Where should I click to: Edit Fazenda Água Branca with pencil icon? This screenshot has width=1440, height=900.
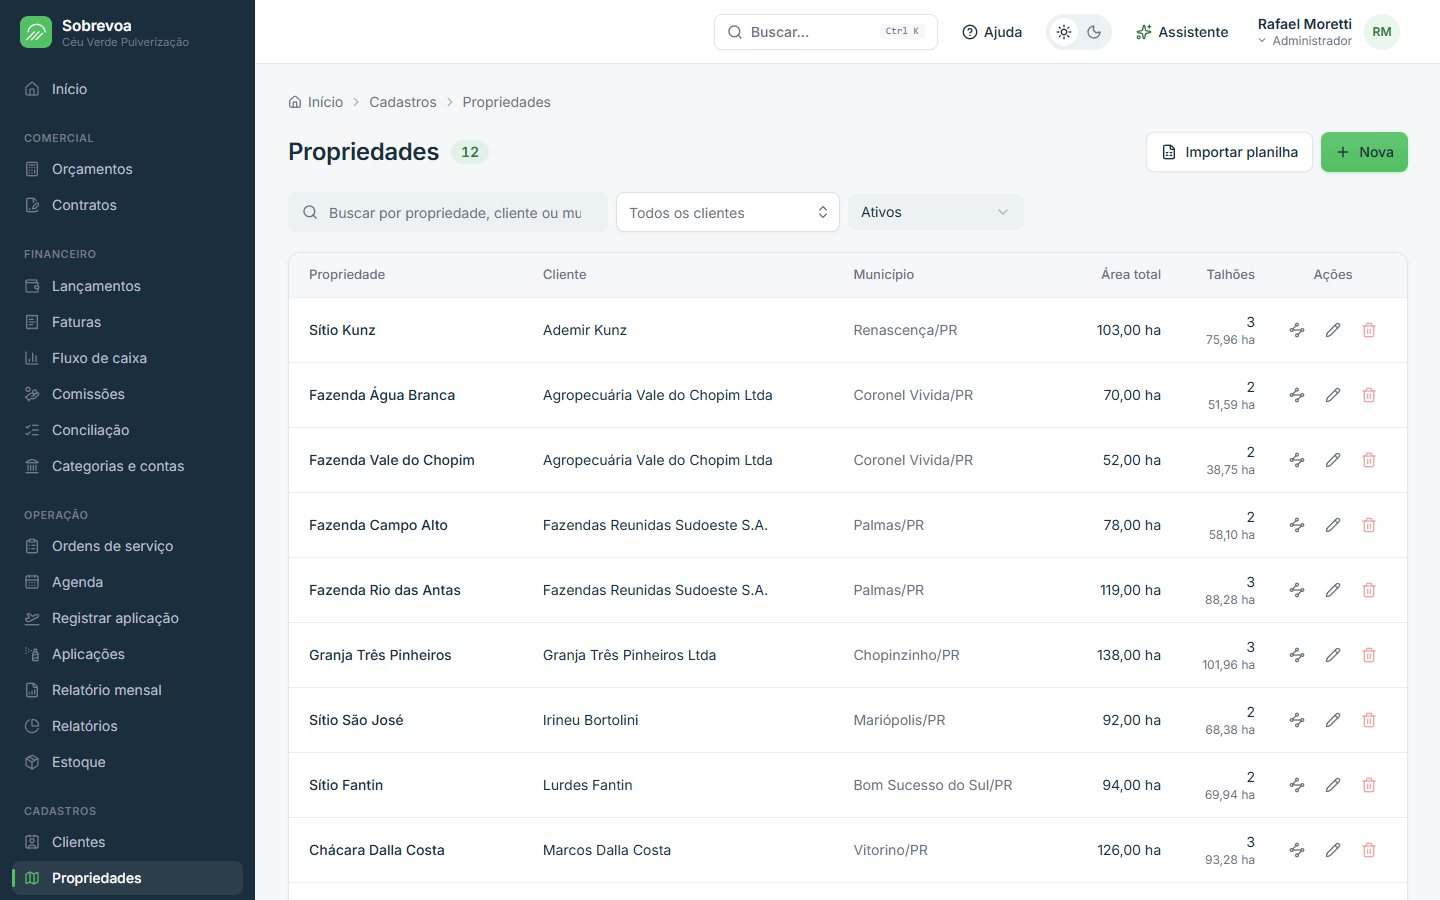click(x=1333, y=395)
